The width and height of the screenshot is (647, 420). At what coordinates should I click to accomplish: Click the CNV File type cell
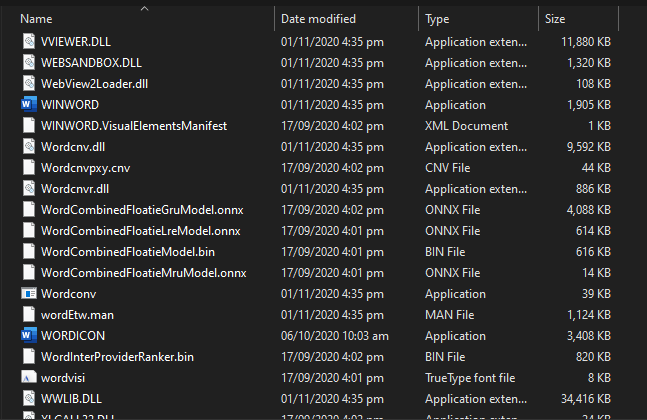coord(447,168)
